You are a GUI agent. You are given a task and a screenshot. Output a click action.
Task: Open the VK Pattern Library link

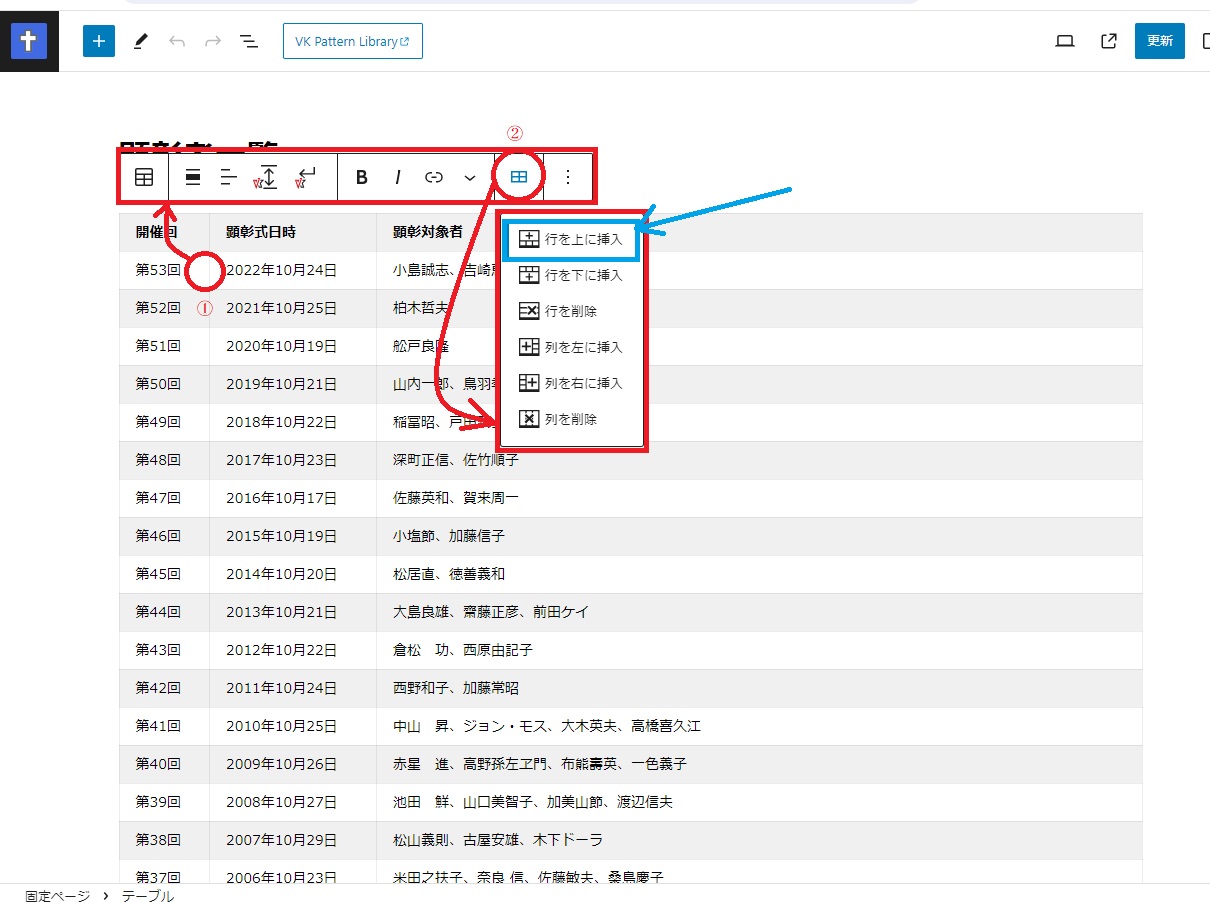[352, 41]
